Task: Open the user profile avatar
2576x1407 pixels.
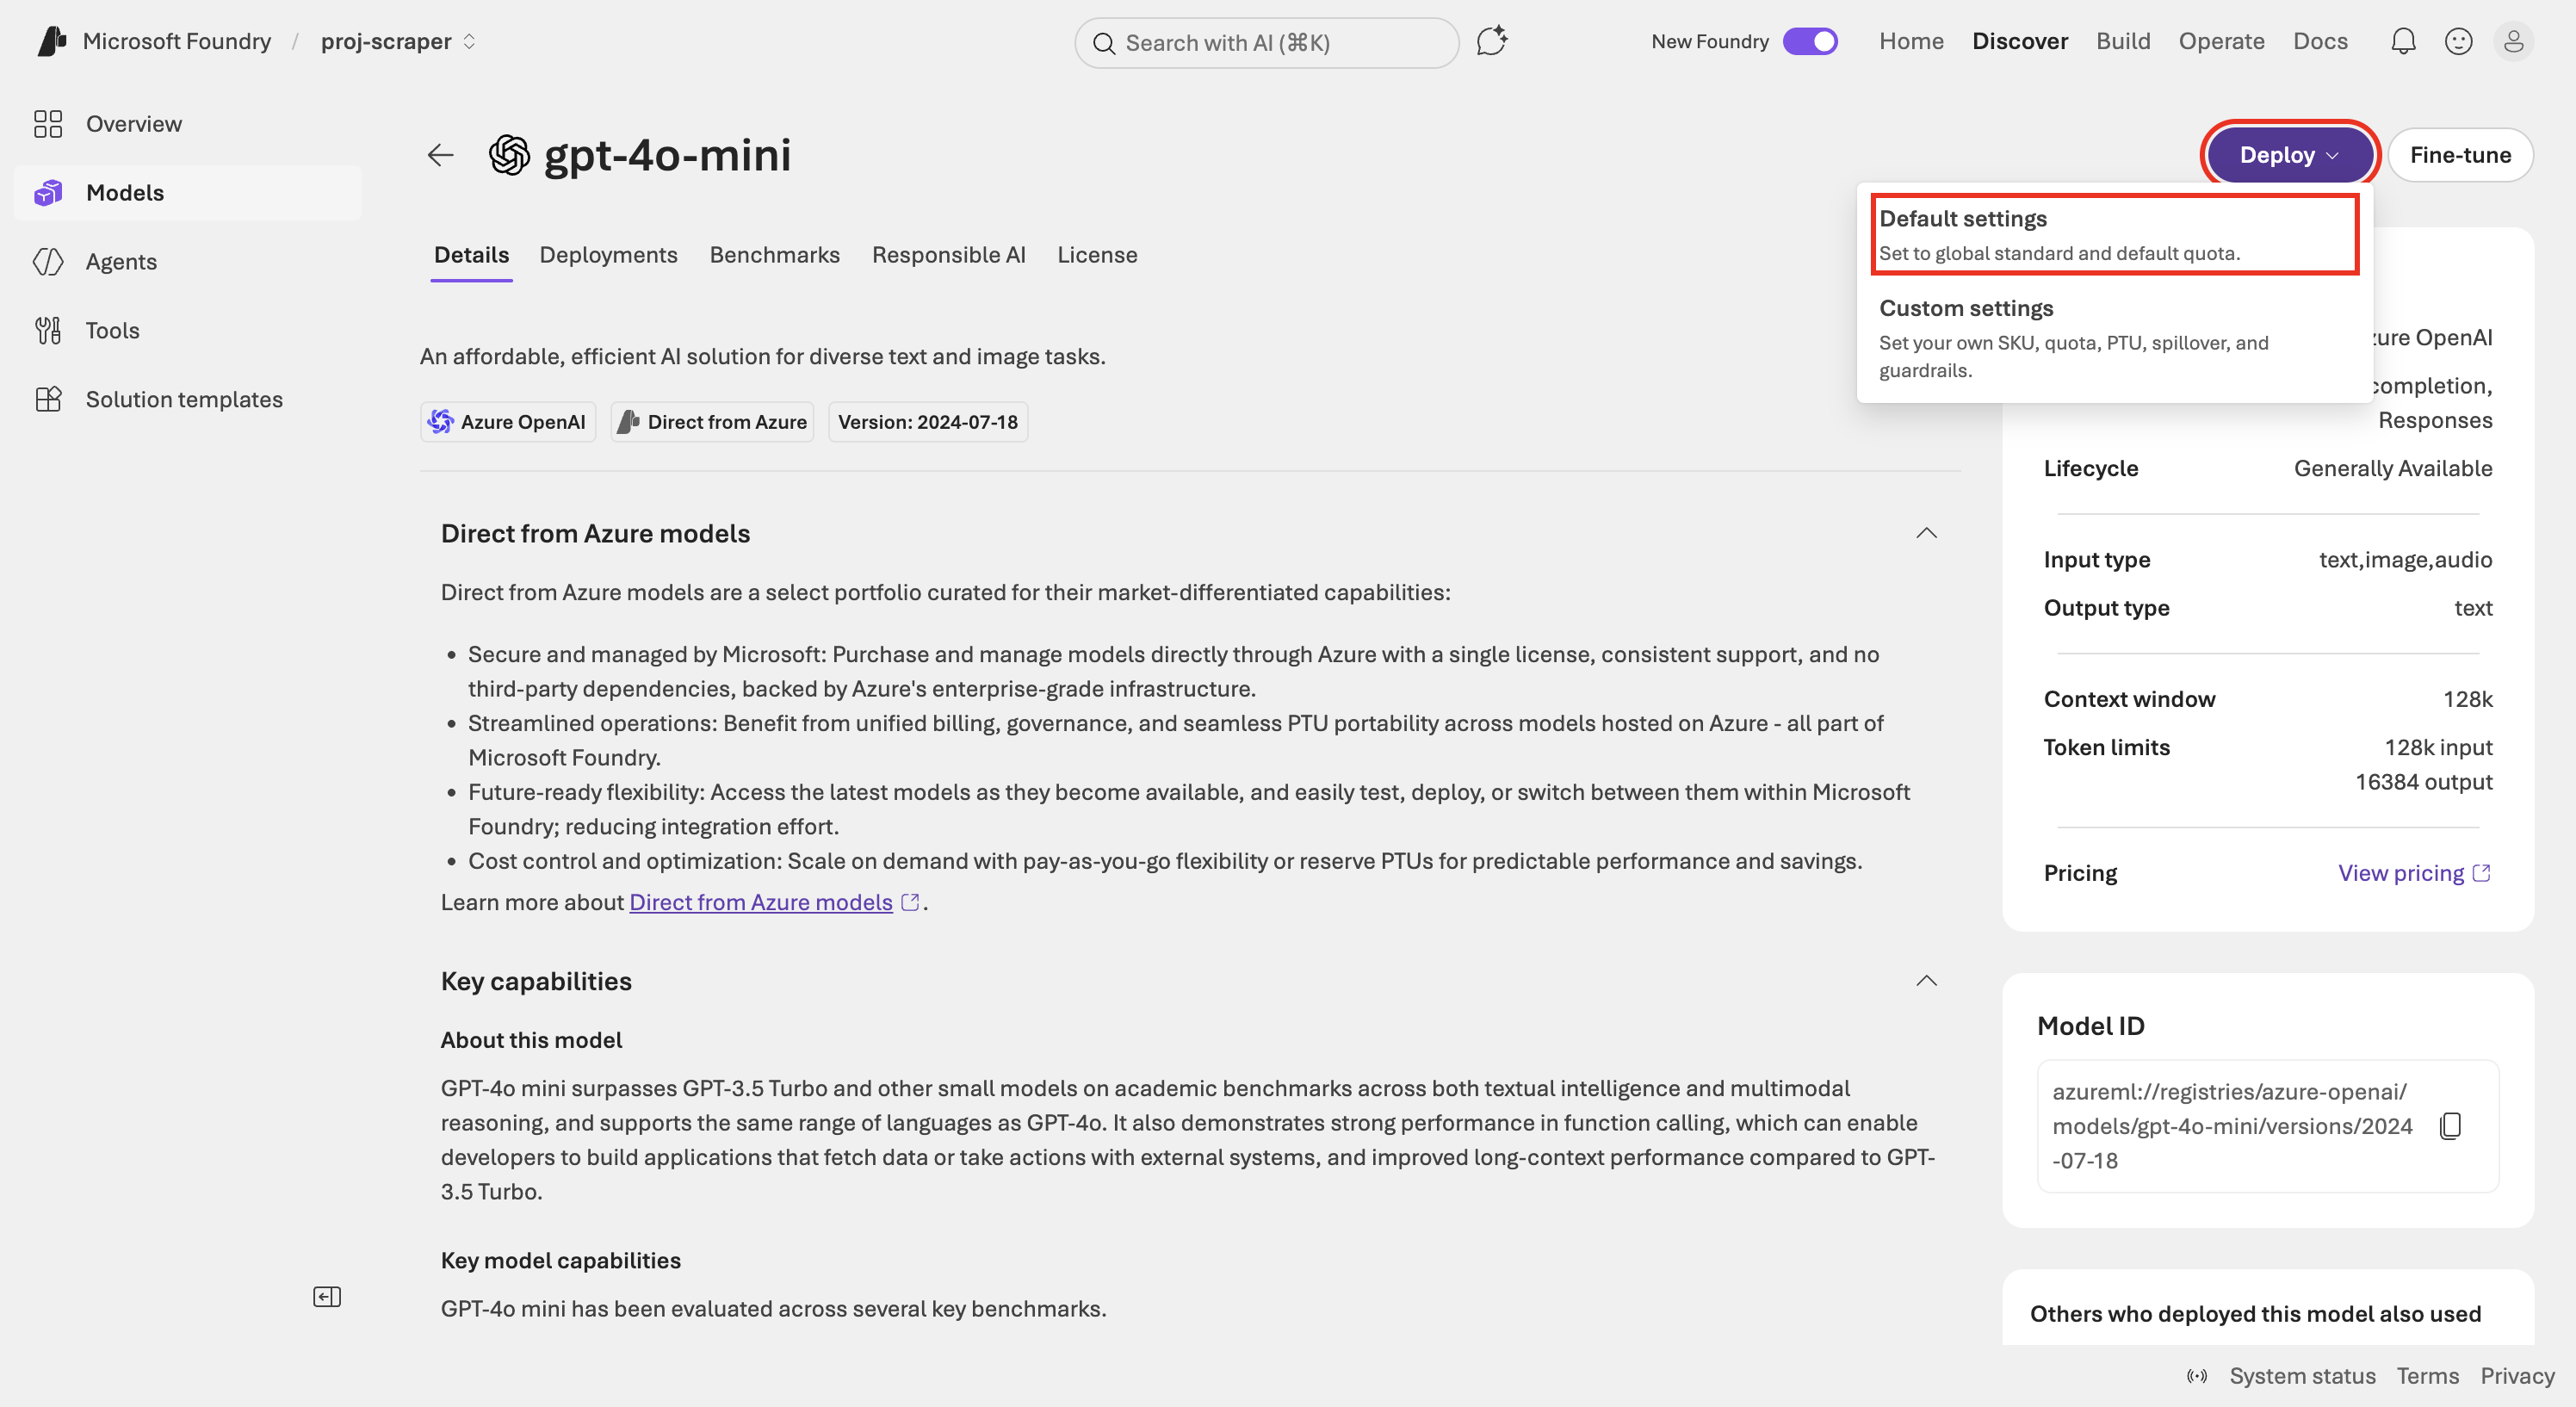Action: pyautogui.click(x=2513, y=41)
